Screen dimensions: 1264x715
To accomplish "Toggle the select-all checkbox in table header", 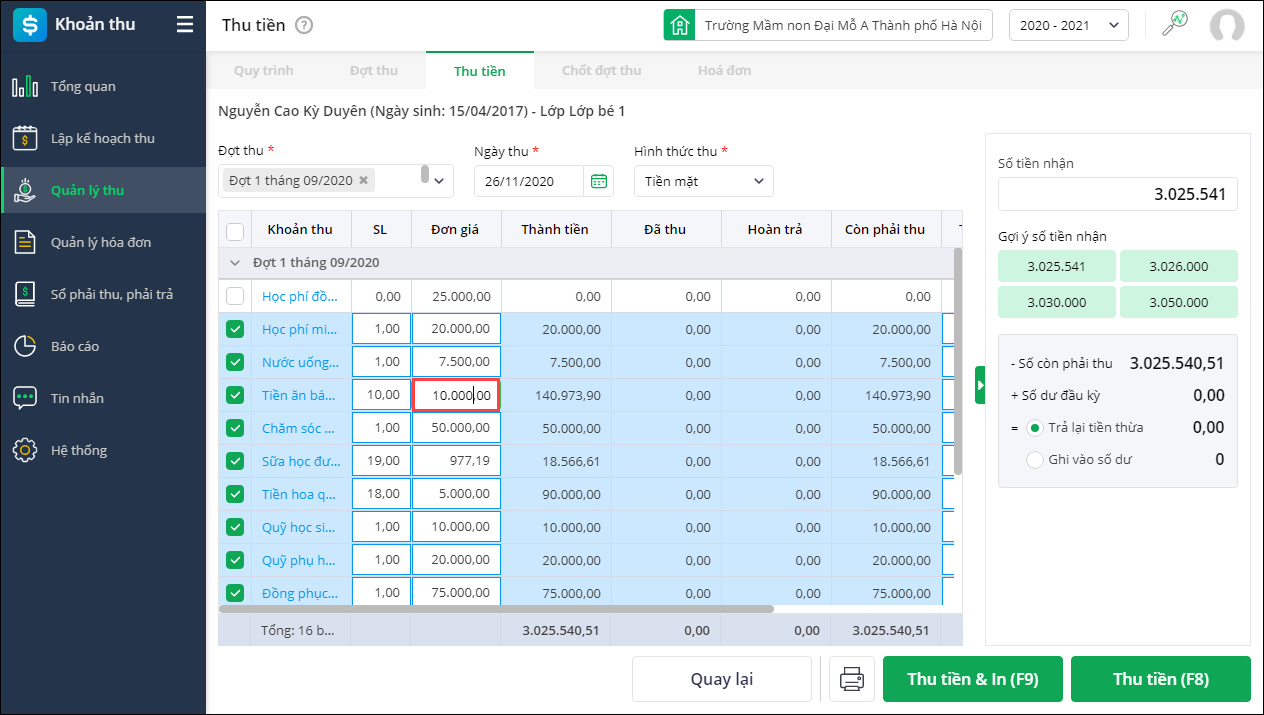I will tap(235, 231).
